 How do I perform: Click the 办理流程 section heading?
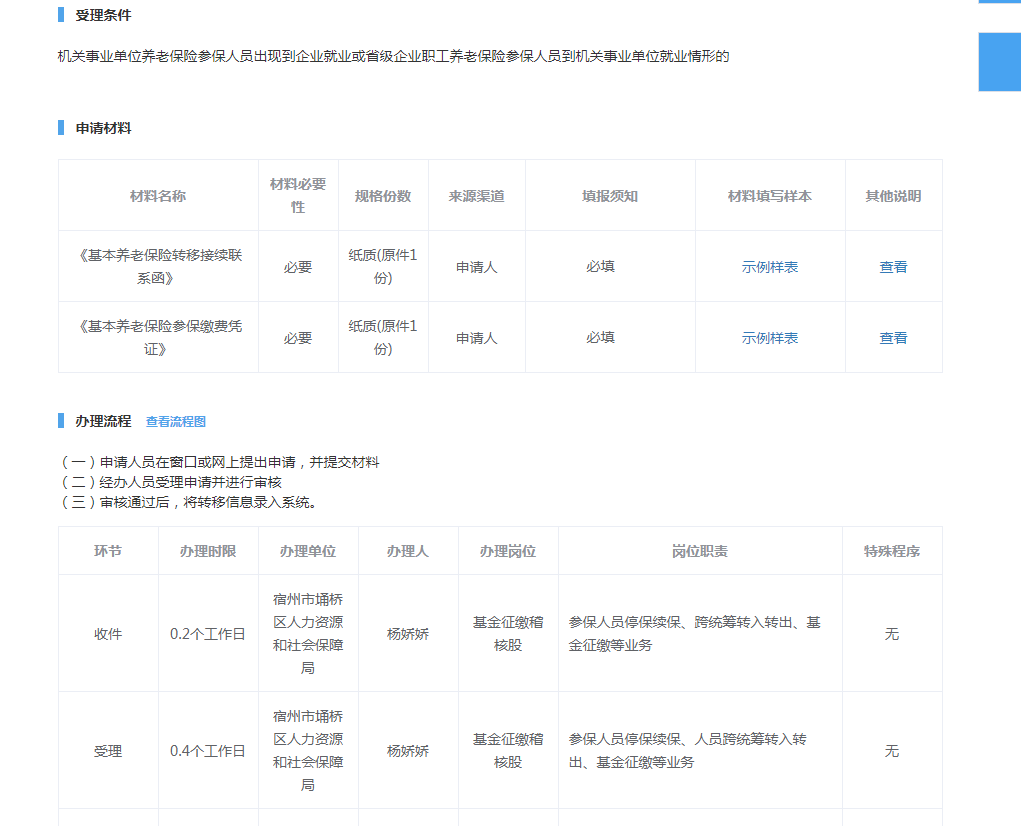pos(103,421)
